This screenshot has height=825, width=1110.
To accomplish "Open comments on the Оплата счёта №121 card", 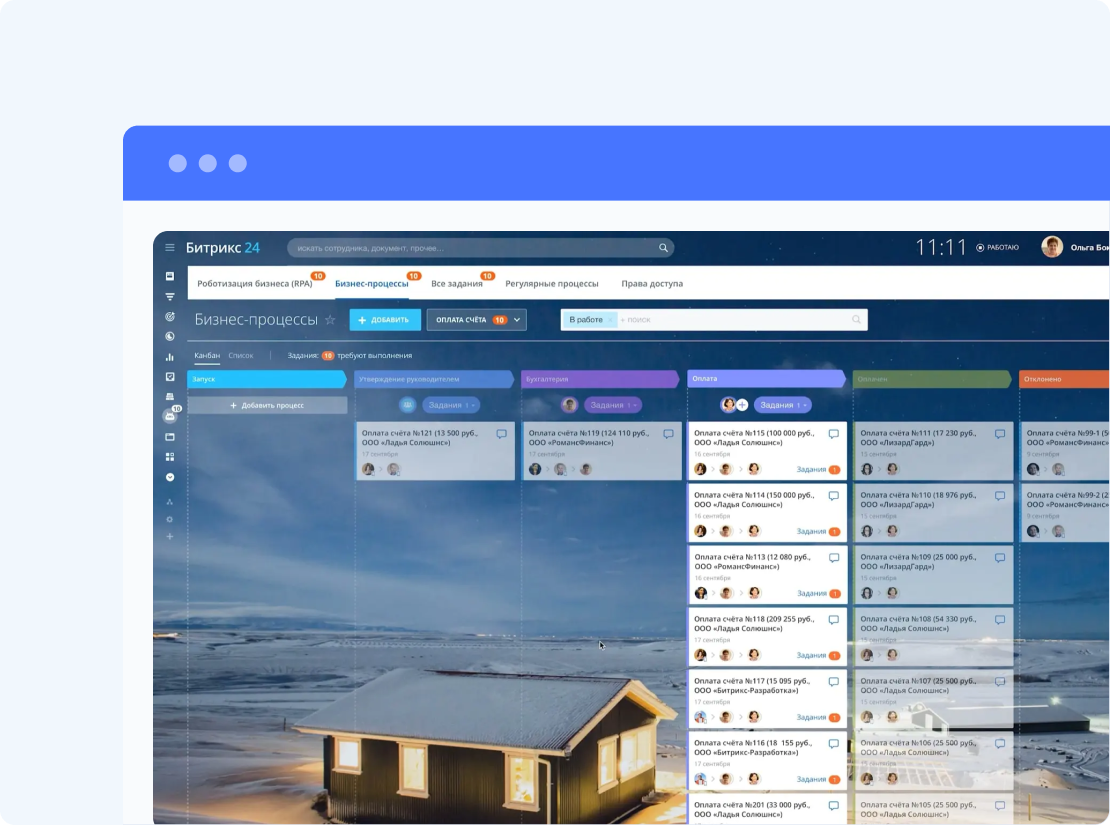I will pyautogui.click(x=502, y=434).
